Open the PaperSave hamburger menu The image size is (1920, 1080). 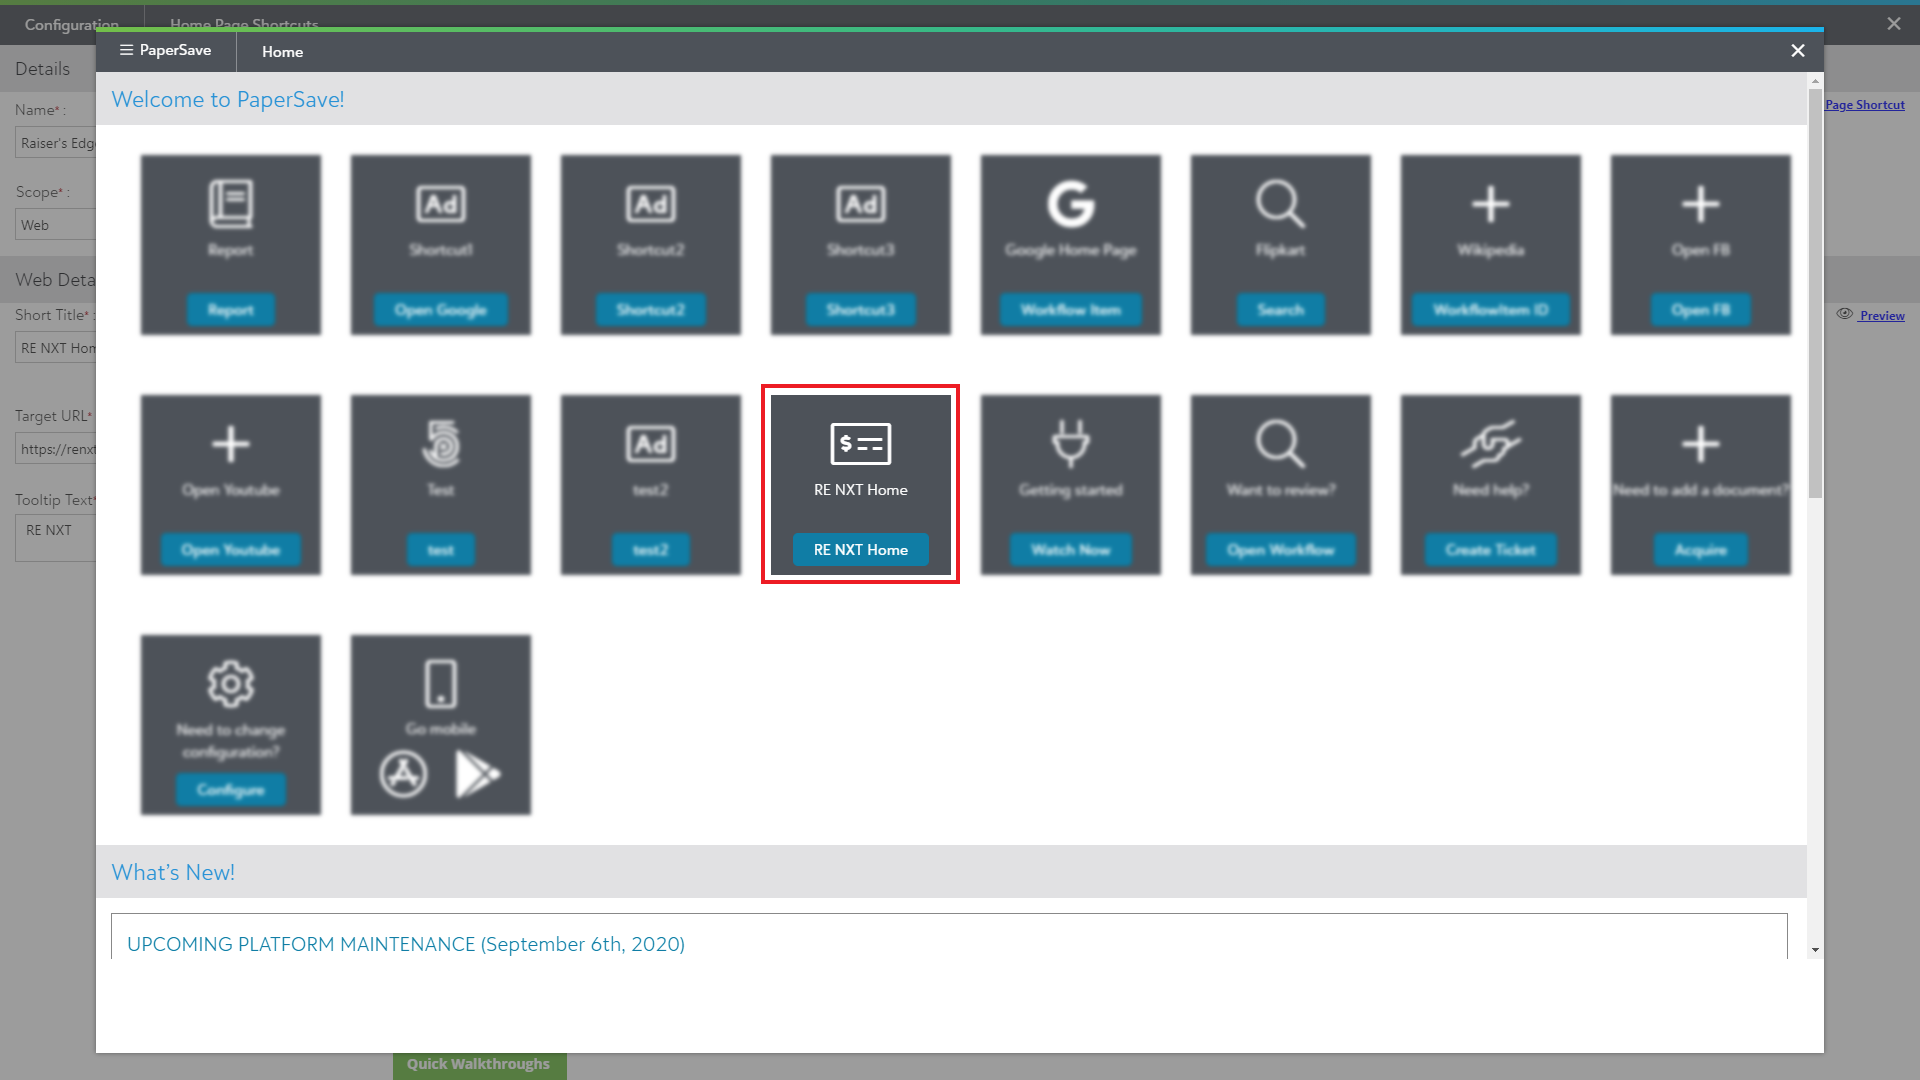126,50
